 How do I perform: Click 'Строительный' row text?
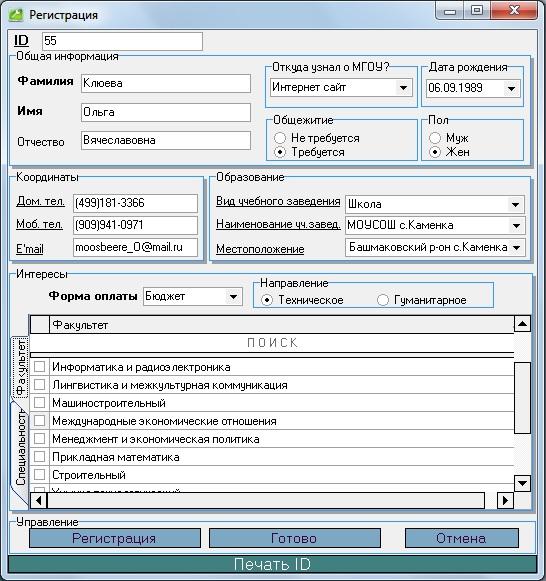point(89,475)
